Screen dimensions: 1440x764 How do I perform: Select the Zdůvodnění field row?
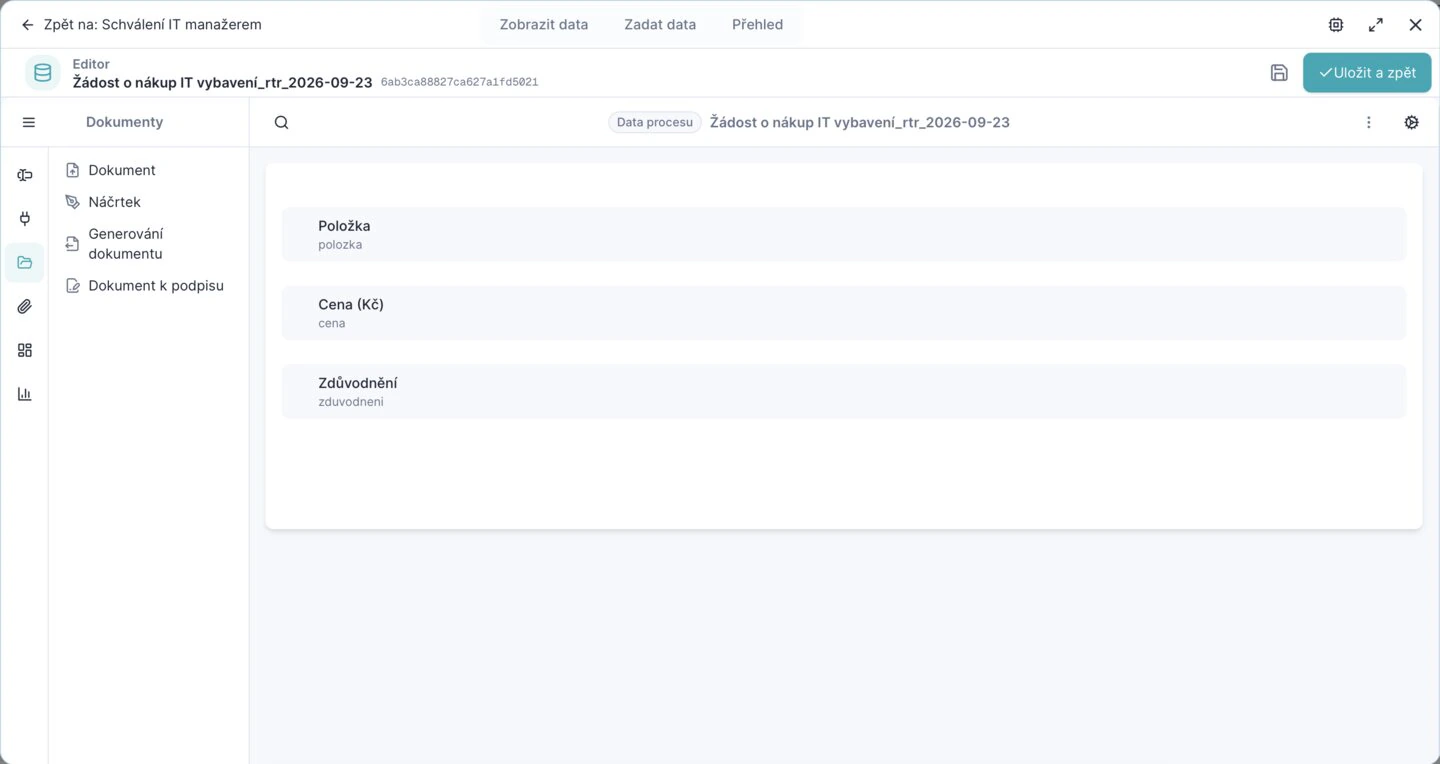pyautogui.click(x=844, y=392)
